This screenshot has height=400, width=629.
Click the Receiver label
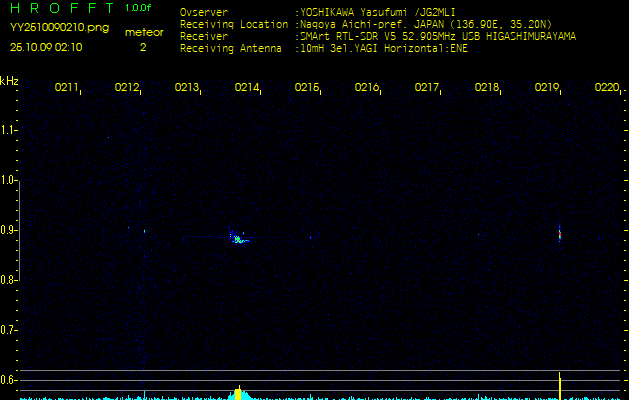(204, 37)
